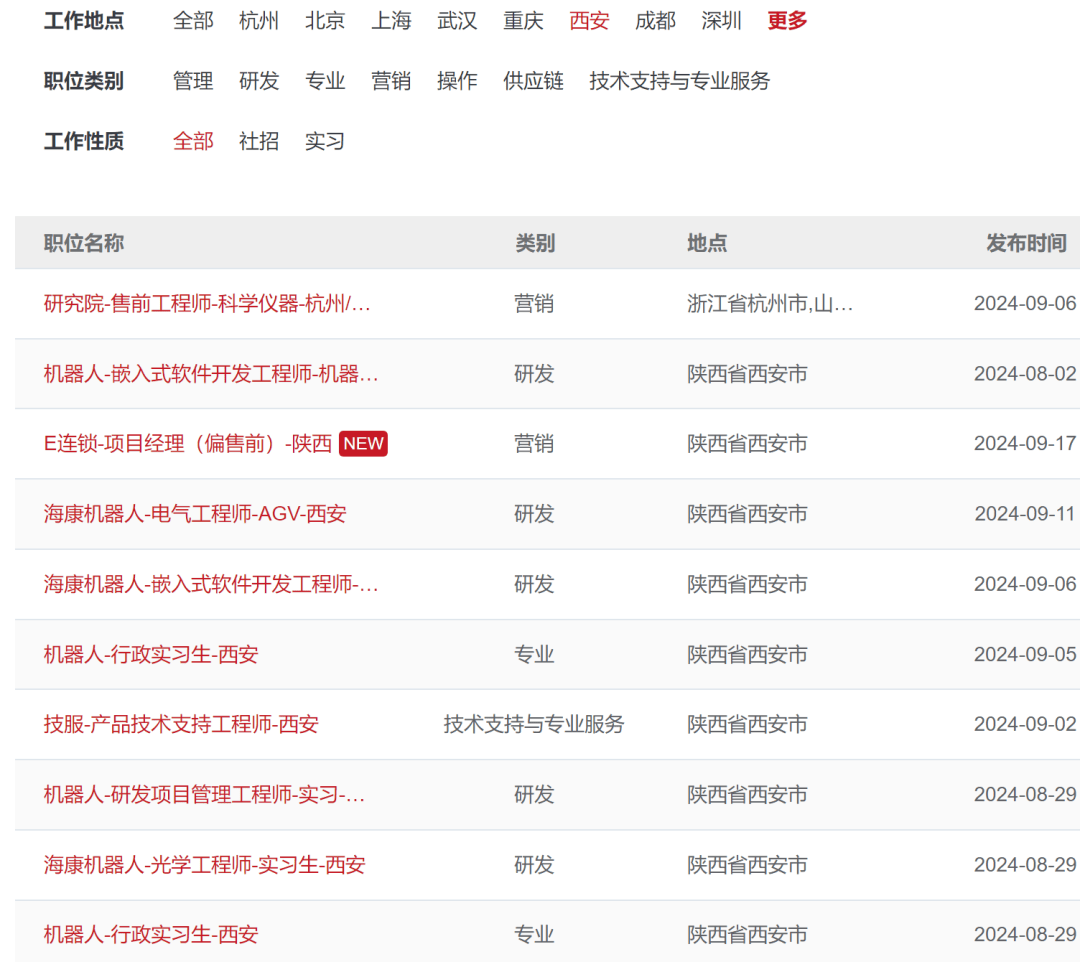Select 全部 in the 工作地点 filter
The width and height of the screenshot is (1080, 962).
pos(193,21)
